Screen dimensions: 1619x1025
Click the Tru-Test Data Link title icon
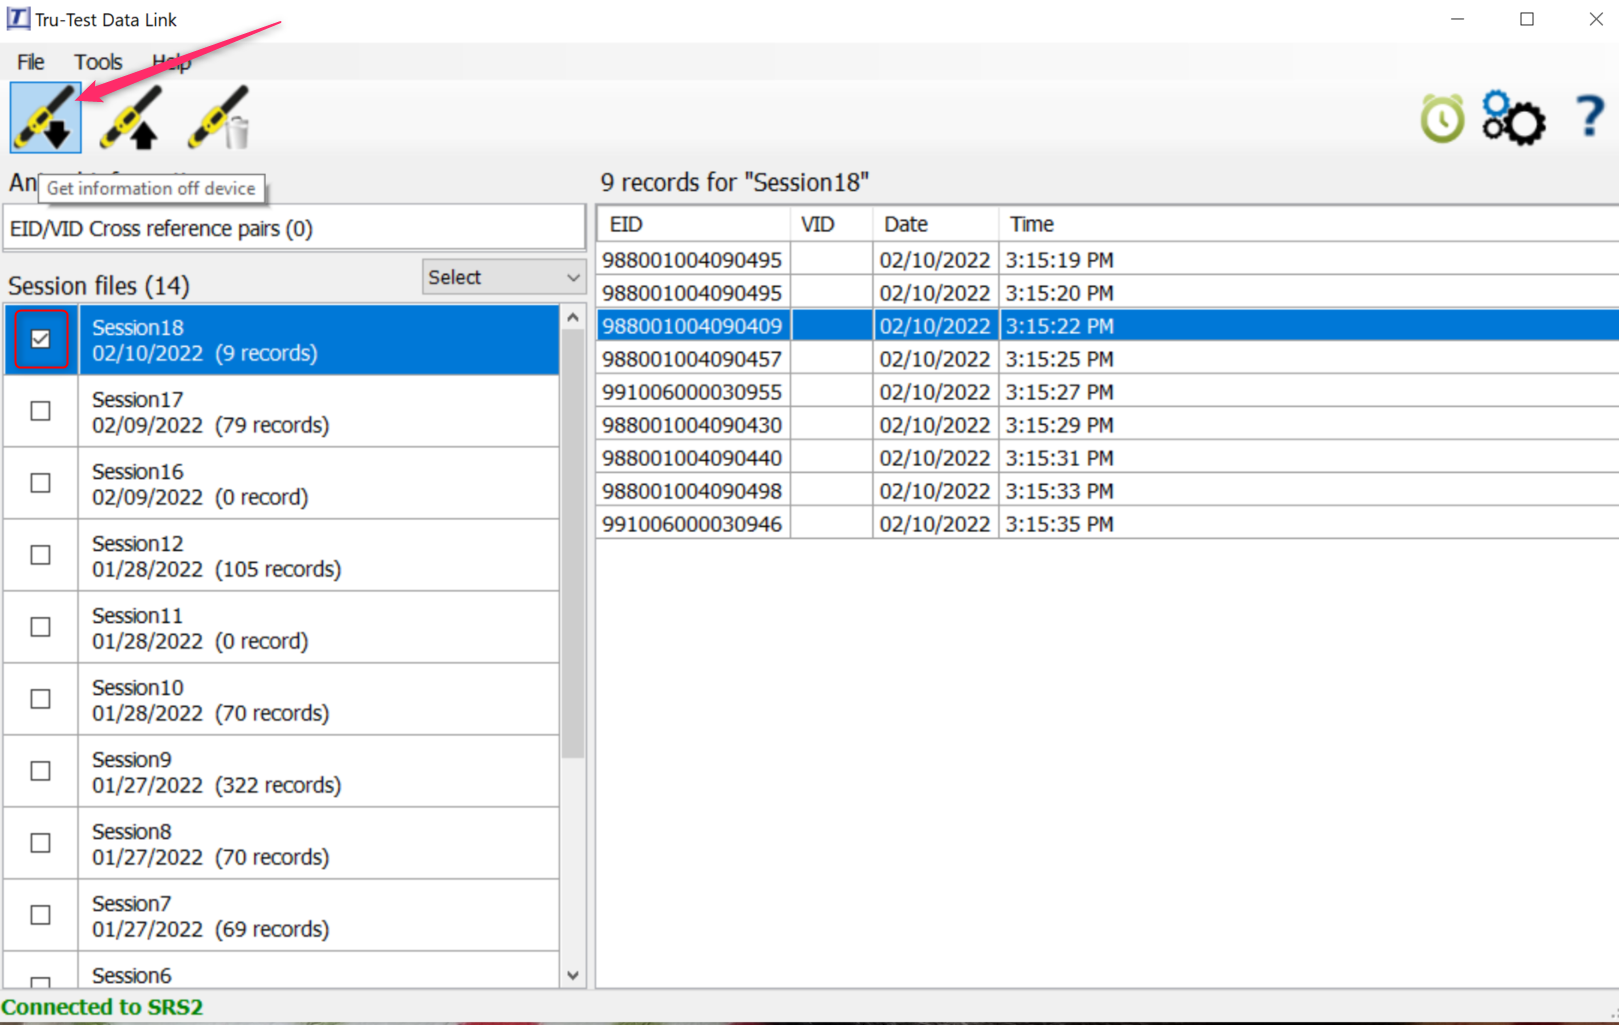[17, 19]
